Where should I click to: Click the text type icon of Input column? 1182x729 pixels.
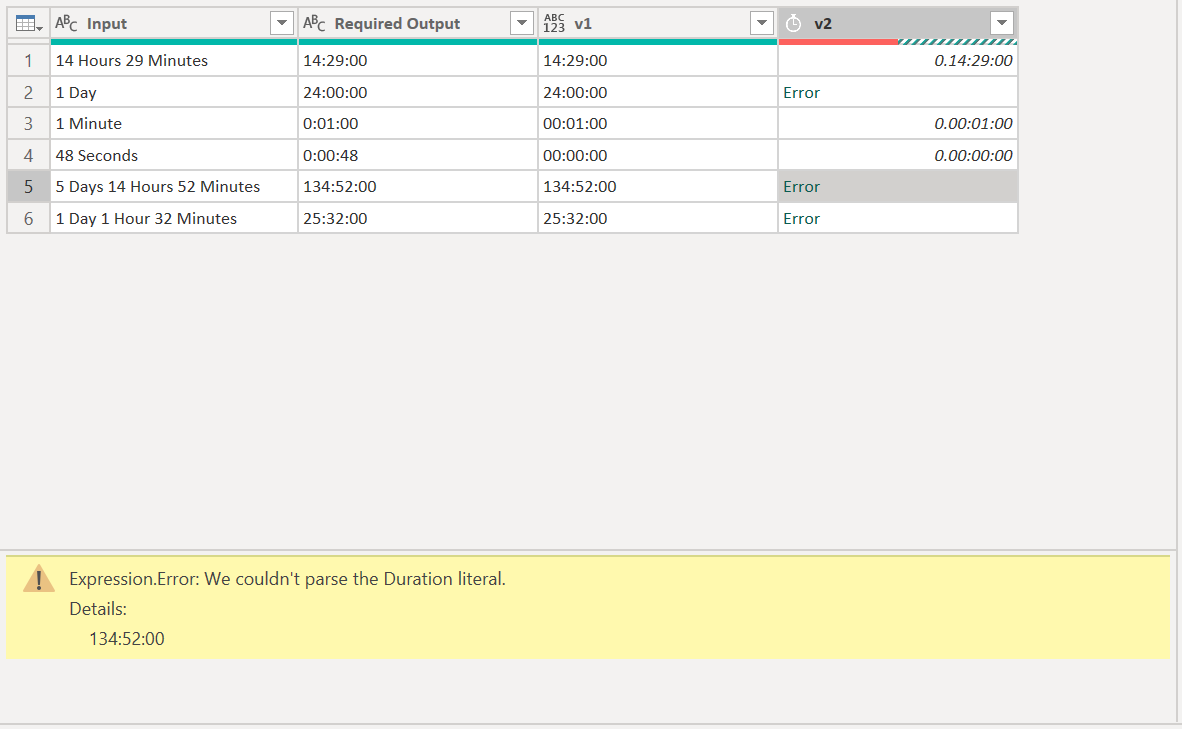coord(66,23)
